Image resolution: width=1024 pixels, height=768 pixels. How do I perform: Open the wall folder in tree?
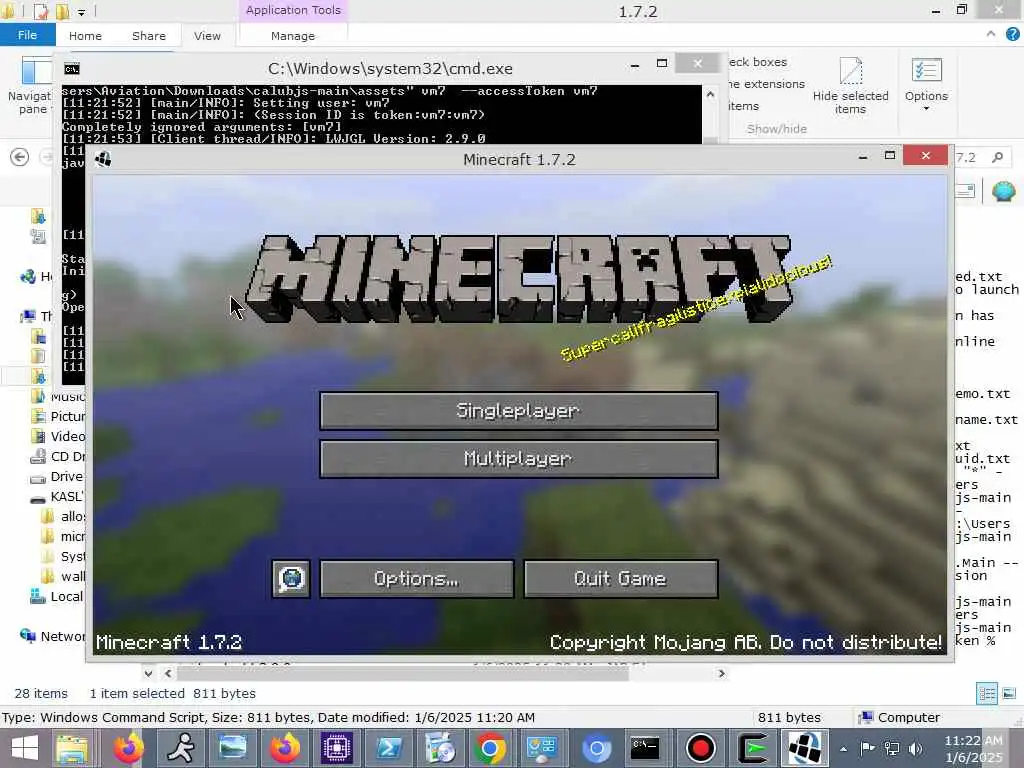pyautogui.click(x=64, y=577)
